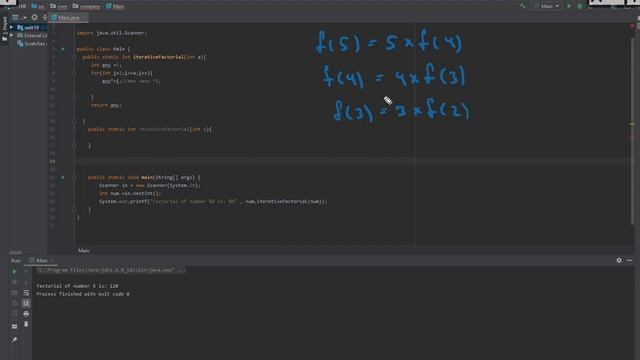
Task: Open the com folder breadcrumb
Action: (59, 6)
